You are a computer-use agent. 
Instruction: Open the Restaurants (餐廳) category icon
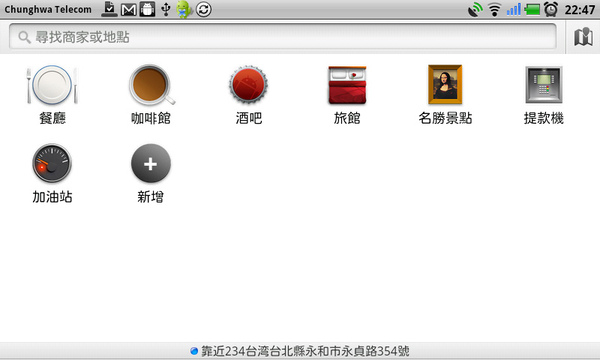point(52,85)
